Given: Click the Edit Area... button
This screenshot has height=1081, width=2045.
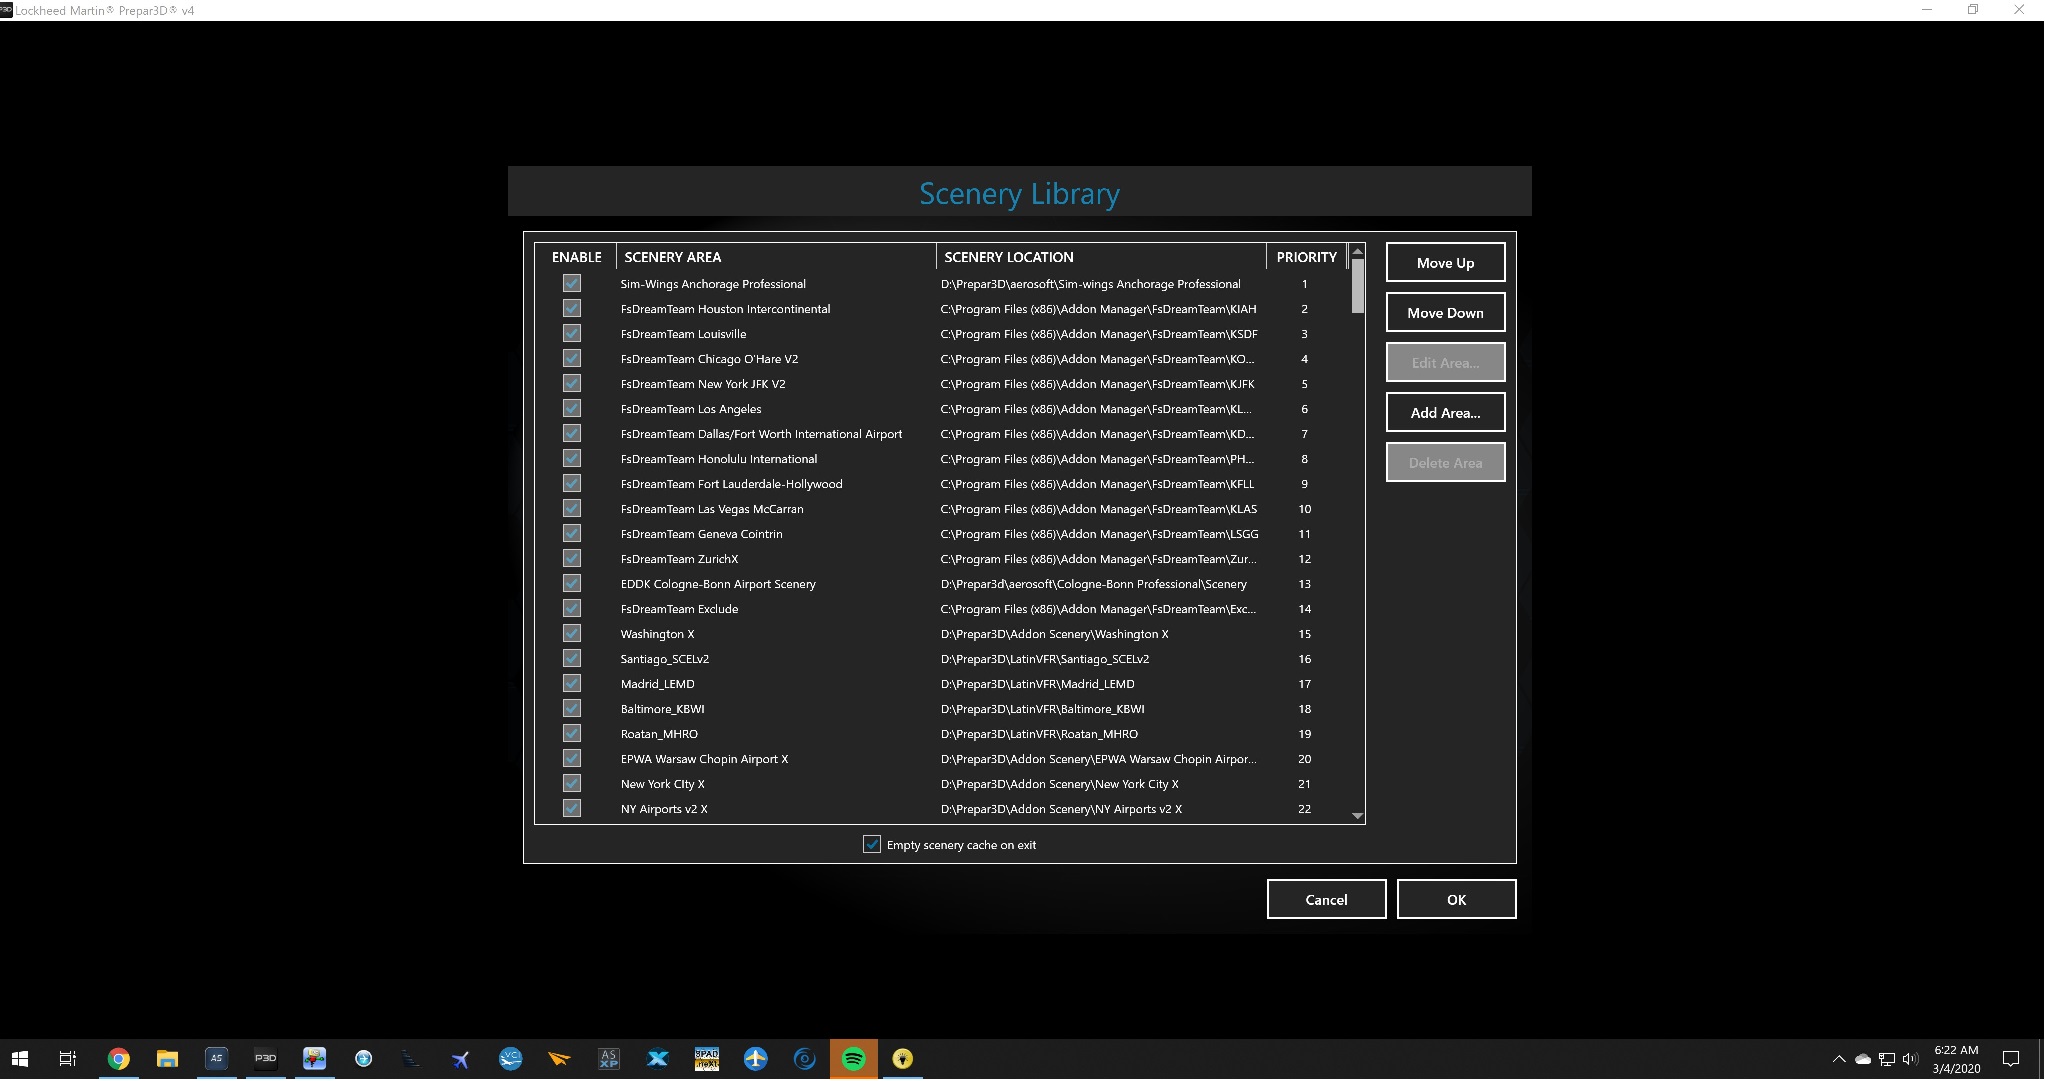Looking at the screenshot, I should tap(1445, 363).
